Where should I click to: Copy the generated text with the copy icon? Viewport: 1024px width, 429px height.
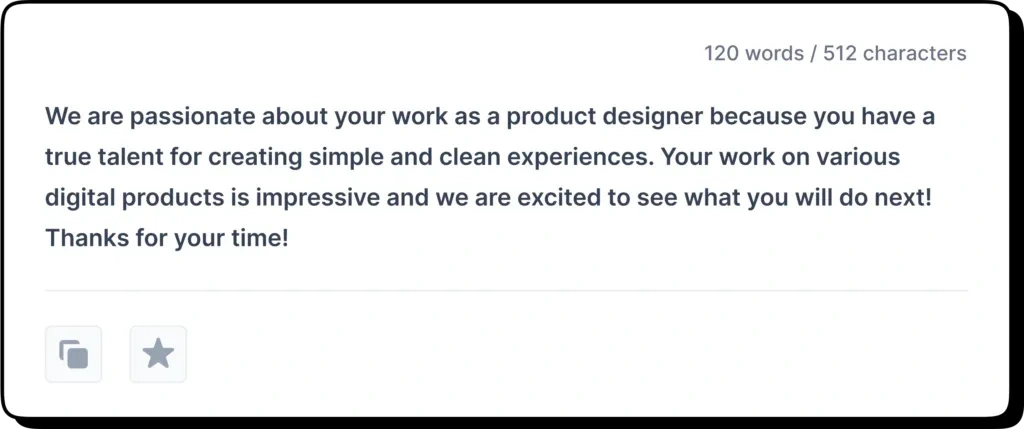pos(73,354)
